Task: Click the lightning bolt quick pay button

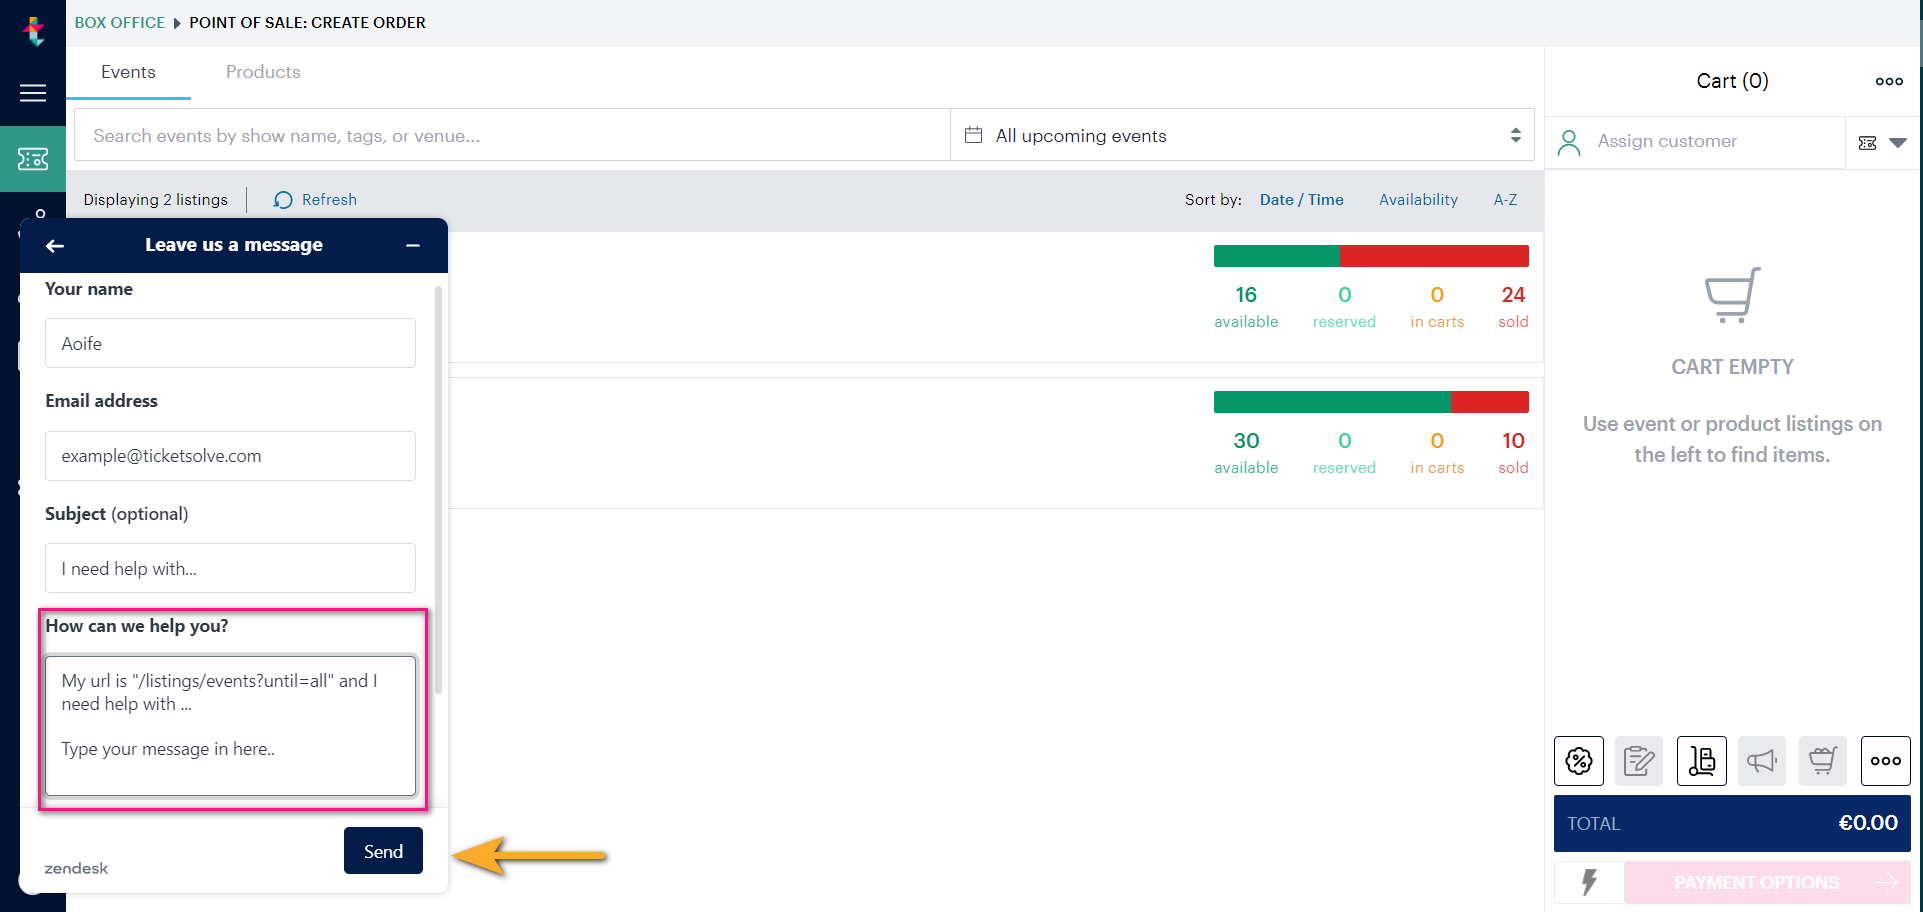Action: pyautogui.click(x=1589, y=882)
